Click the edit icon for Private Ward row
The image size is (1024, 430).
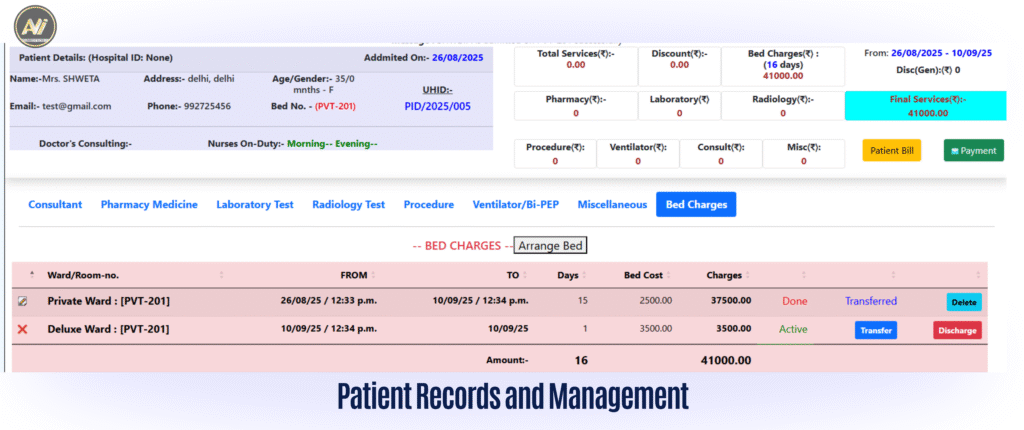(x=22, y=301)
